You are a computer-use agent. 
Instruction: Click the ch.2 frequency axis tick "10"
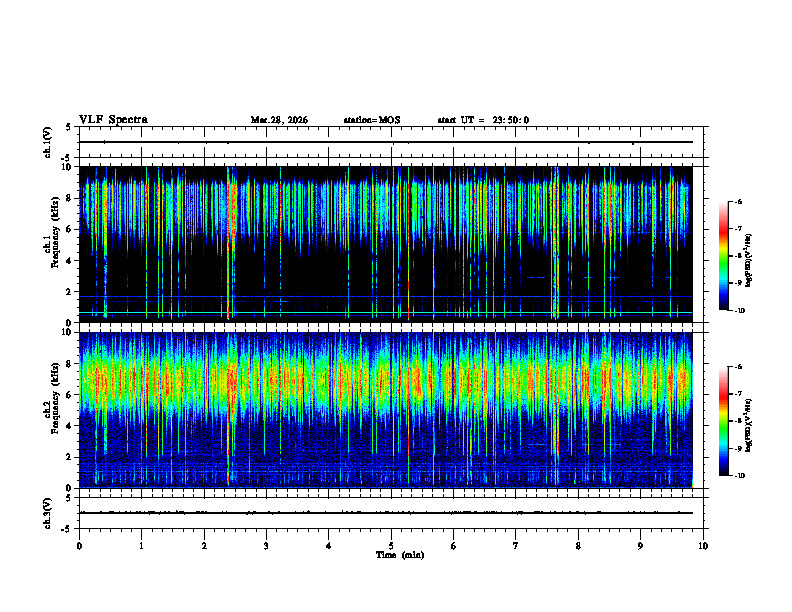tap(67, 332)
